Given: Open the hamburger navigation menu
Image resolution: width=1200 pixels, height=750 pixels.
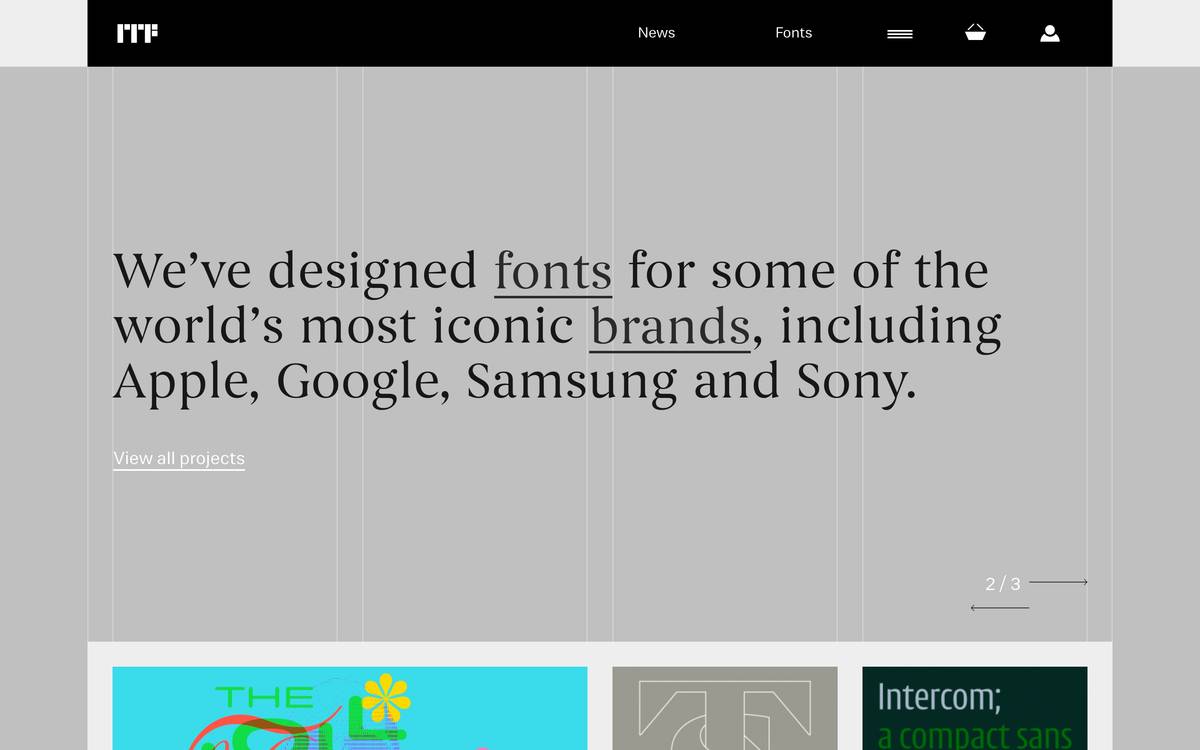Looking at the screenshot, I should pyautogui.click(x=899, y=32).
